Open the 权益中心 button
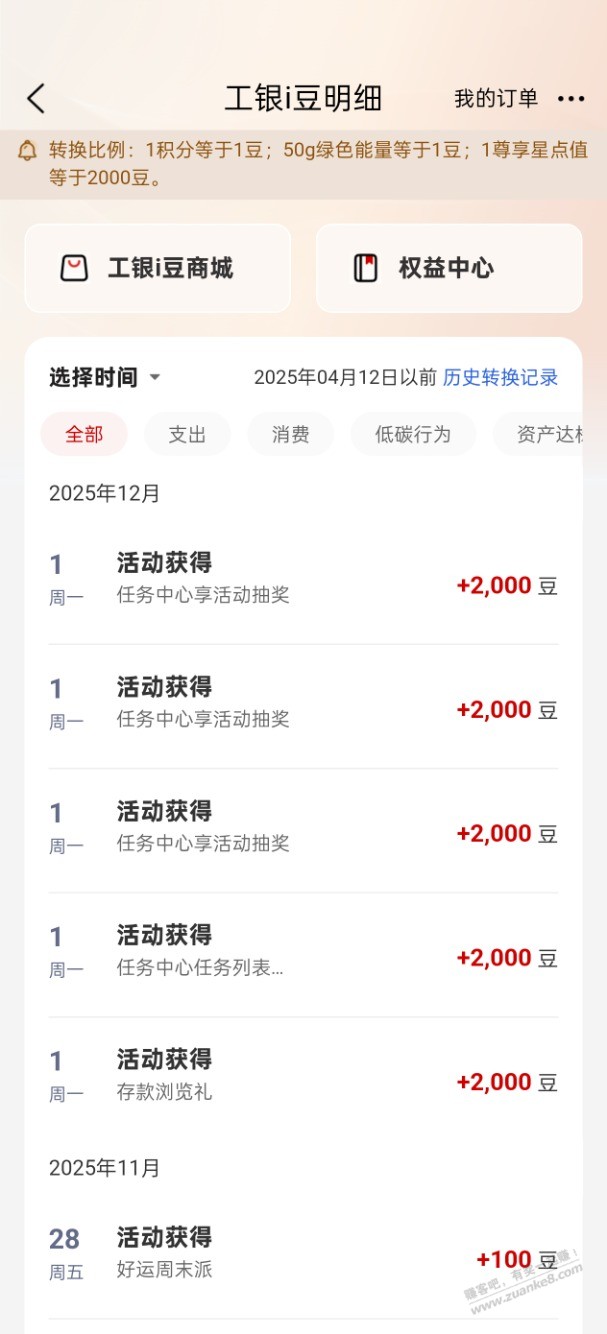Screen dimensions: 607x1334 (449, 268)
